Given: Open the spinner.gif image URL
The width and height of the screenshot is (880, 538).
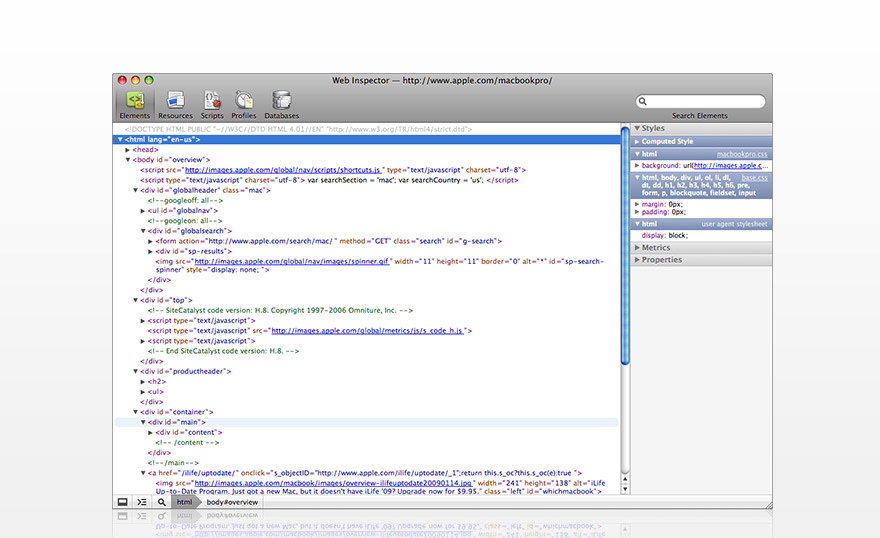Looking at the screenshot, I should coord(292,261).
